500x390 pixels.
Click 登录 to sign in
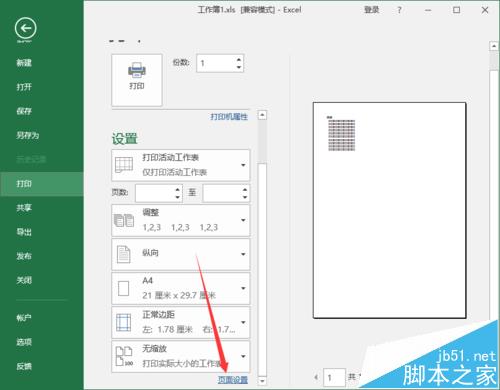tap(371, 10)
